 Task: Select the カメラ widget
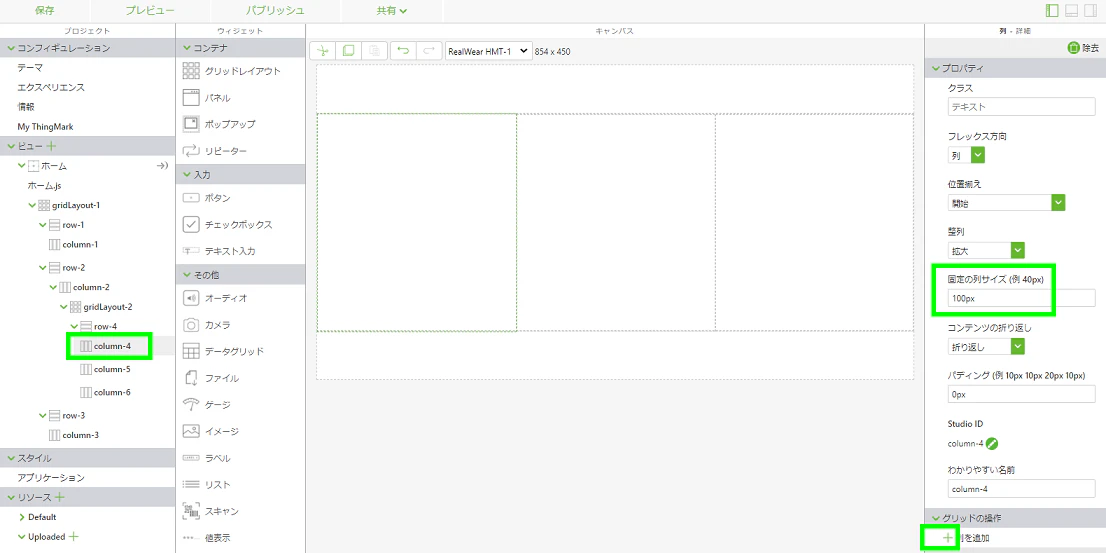(x=206, y=325)
